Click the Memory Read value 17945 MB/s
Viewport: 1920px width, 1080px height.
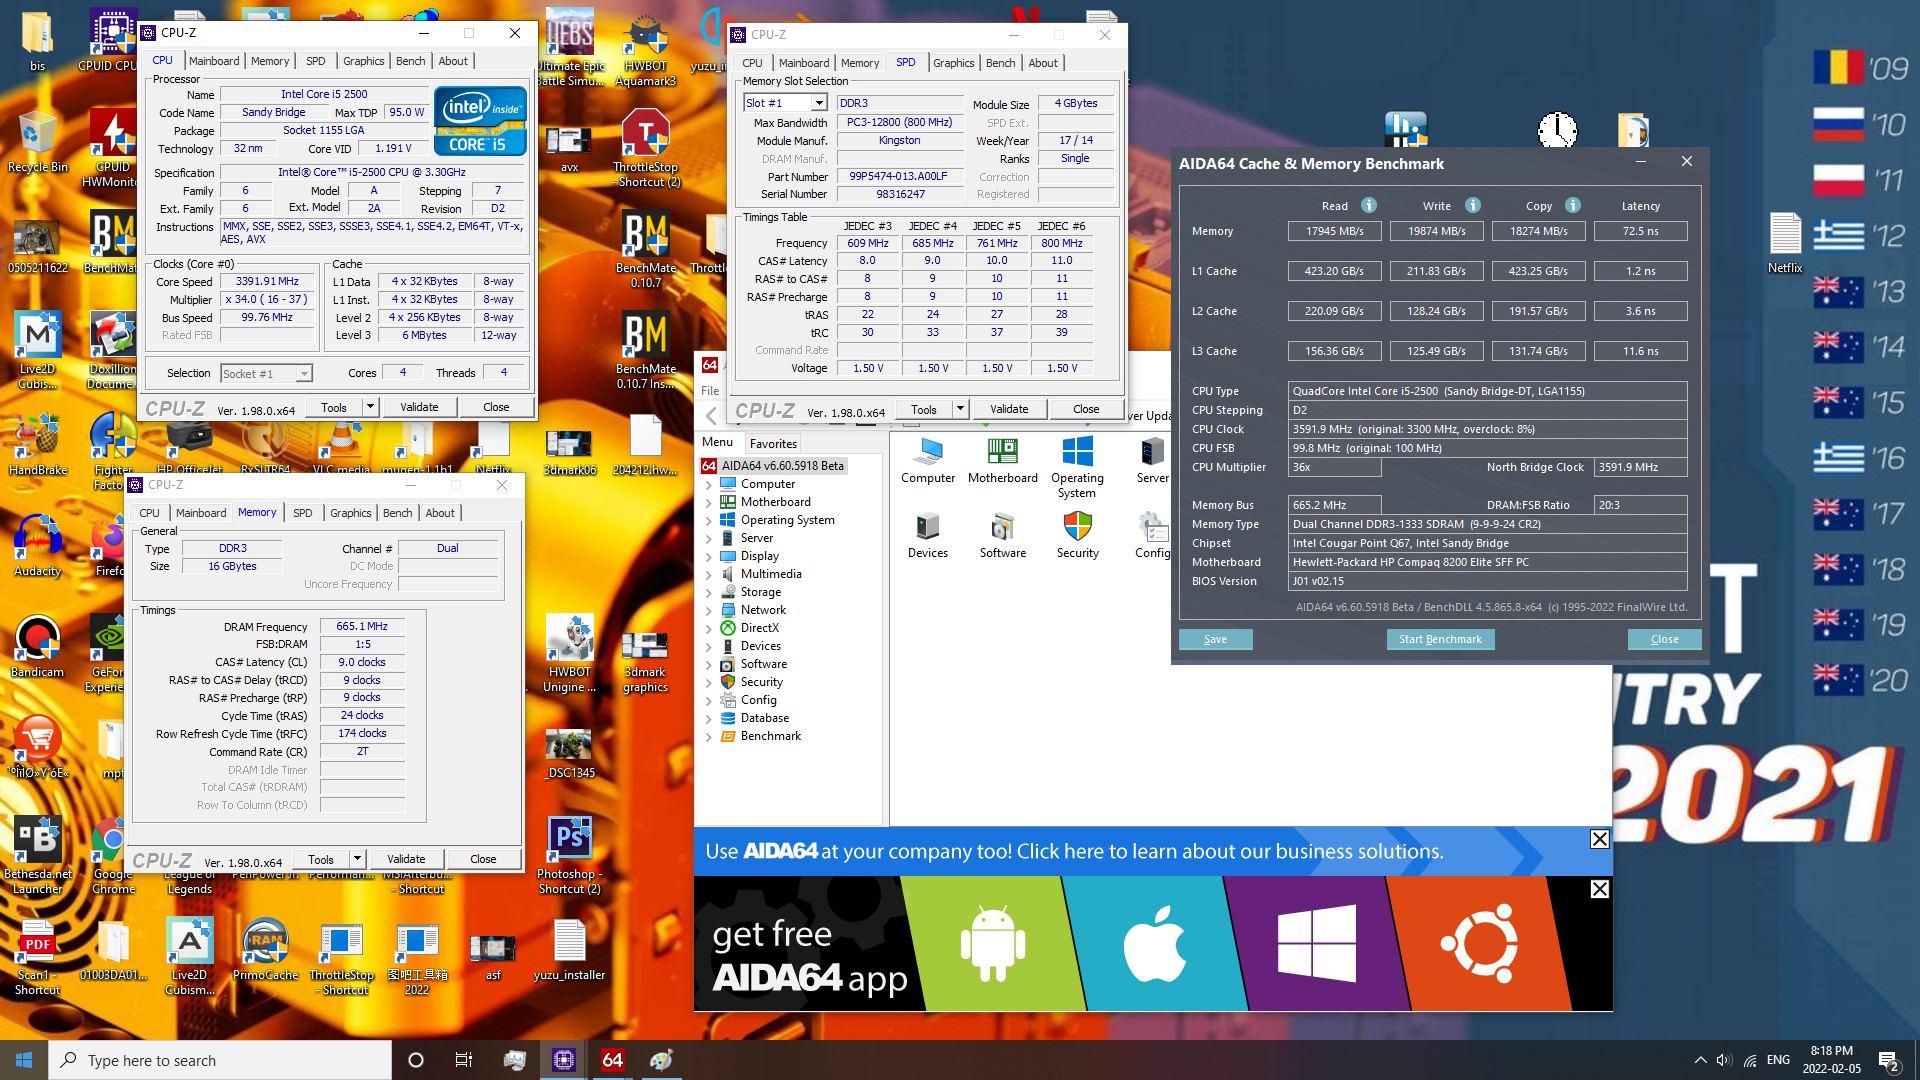1334,231
